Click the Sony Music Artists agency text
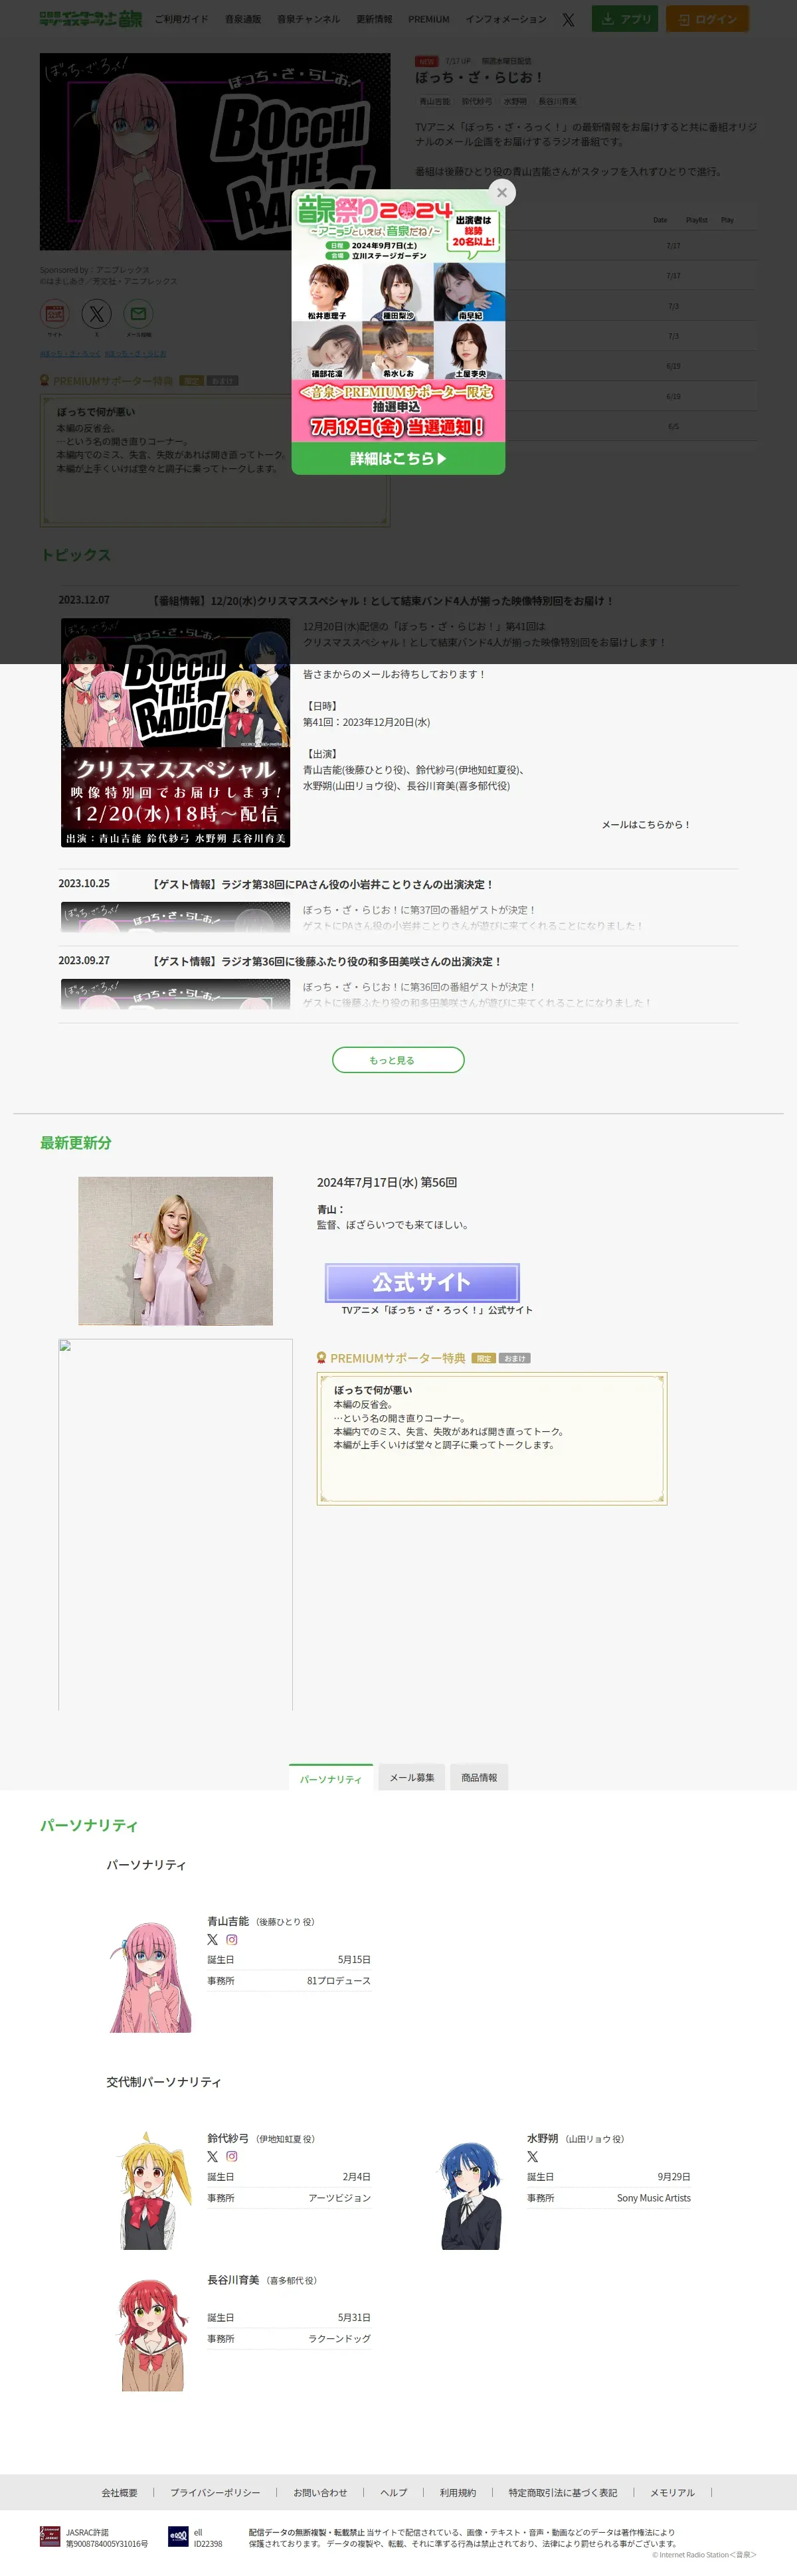Viewport: 797px width, 2576px height. (x=653, y=2198)
